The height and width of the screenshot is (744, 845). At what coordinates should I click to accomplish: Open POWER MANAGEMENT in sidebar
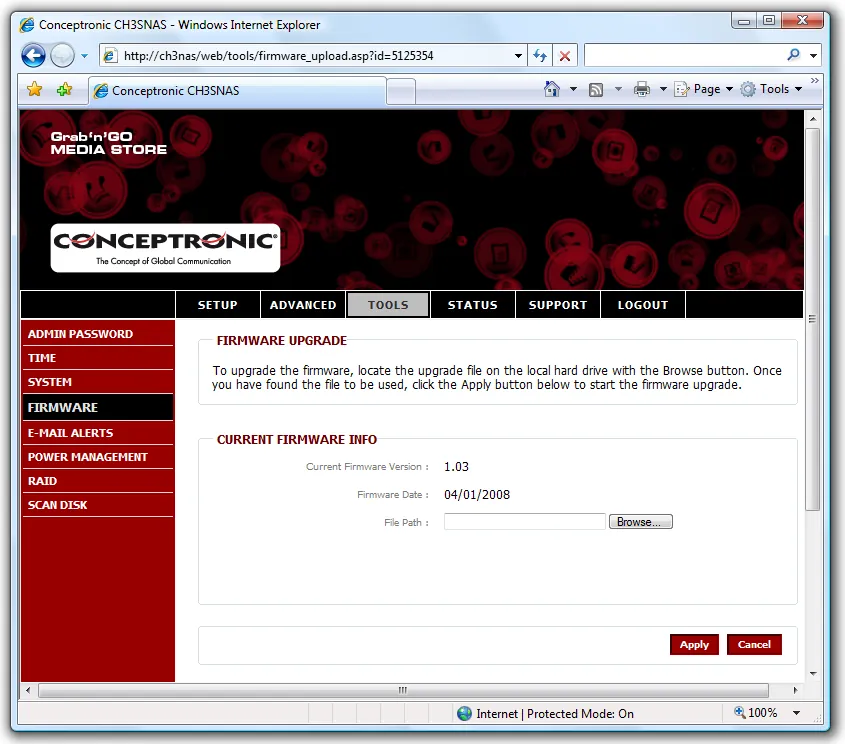[98, 457]
